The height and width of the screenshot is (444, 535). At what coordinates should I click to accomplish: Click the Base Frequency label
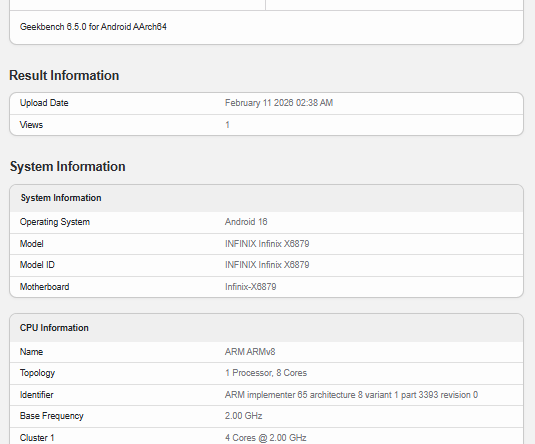52,416
